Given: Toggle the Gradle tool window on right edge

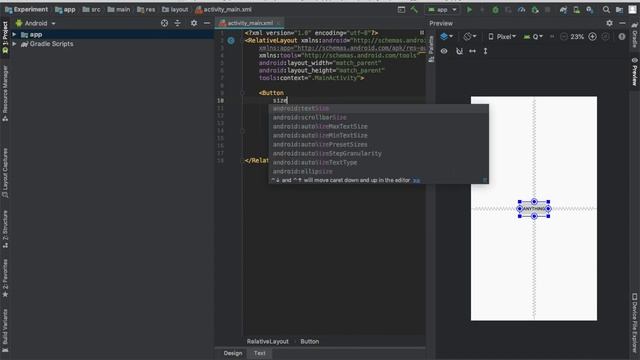Looking at the screenshot, I should coord(635,35).
